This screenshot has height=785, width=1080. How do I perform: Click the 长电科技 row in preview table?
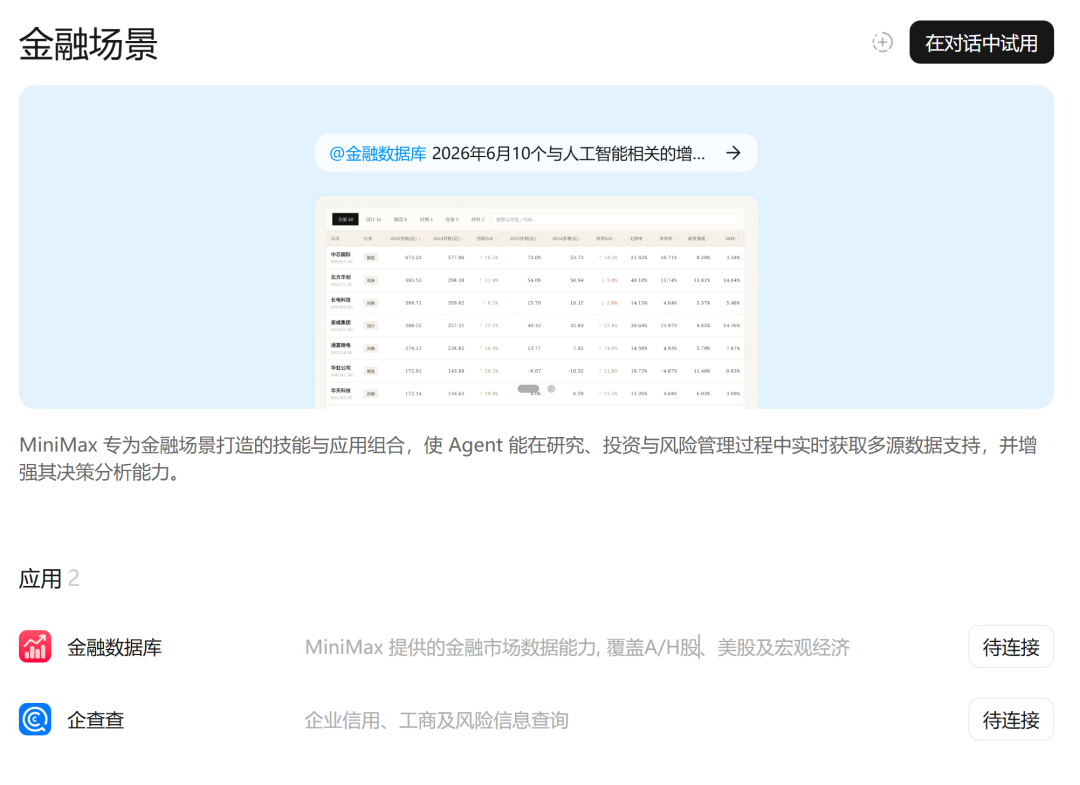pos(536,303)
